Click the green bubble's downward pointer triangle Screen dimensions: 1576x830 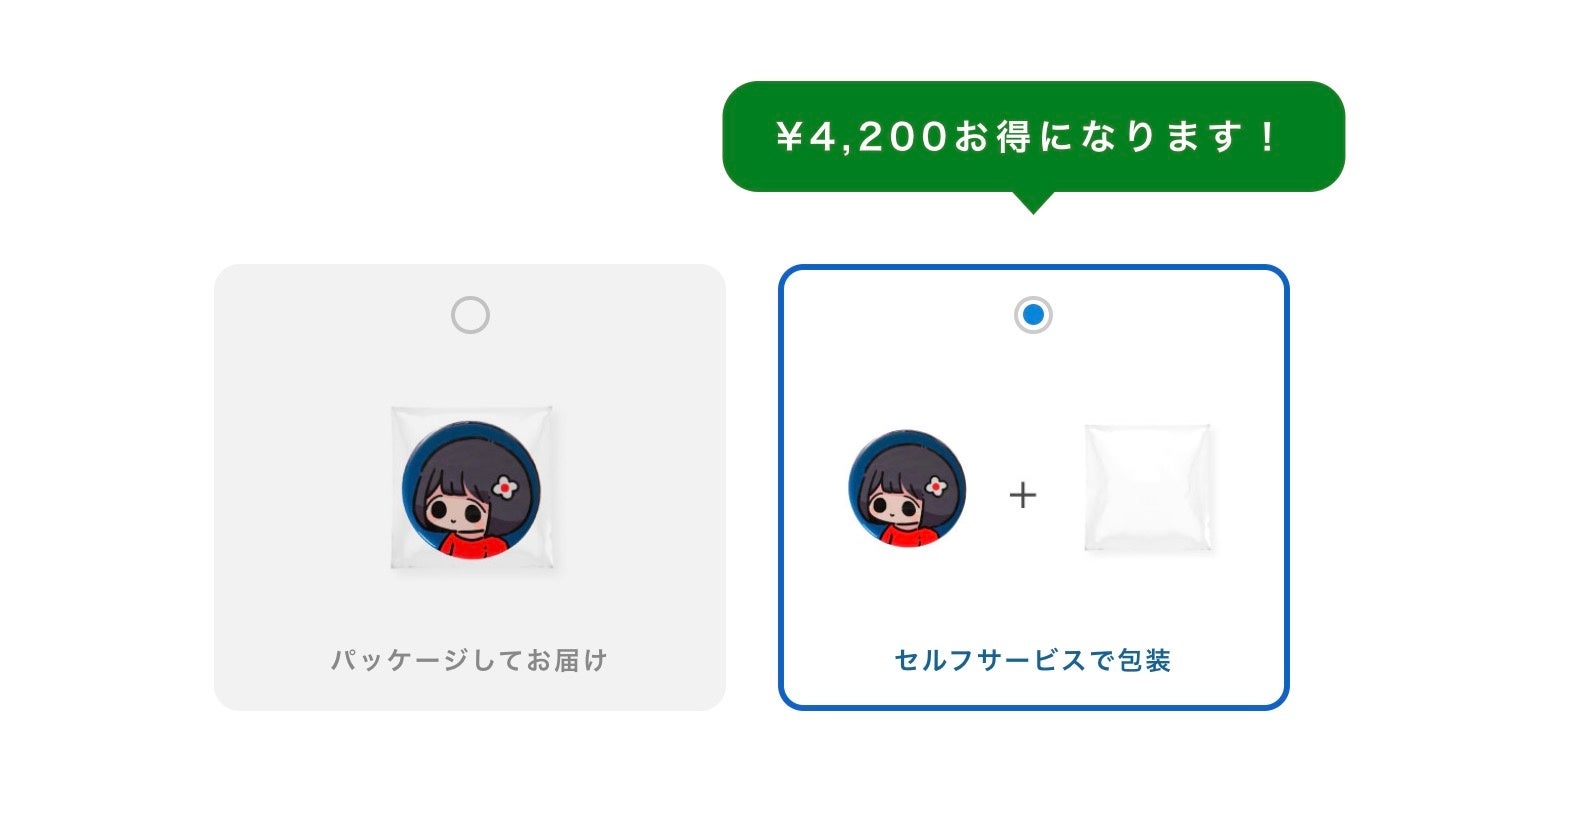tap(1033, 202)
